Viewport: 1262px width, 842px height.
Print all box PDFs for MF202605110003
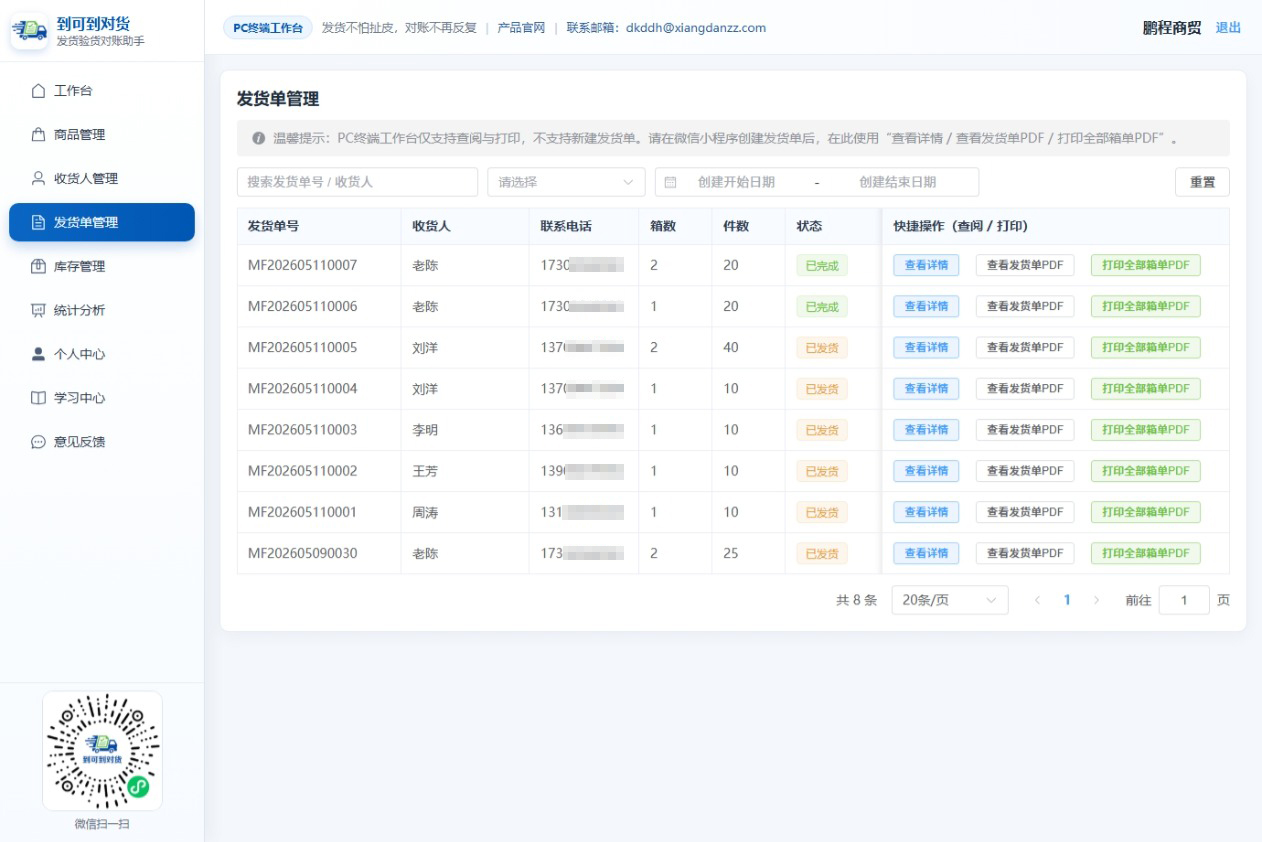(x=1146, y=429)
